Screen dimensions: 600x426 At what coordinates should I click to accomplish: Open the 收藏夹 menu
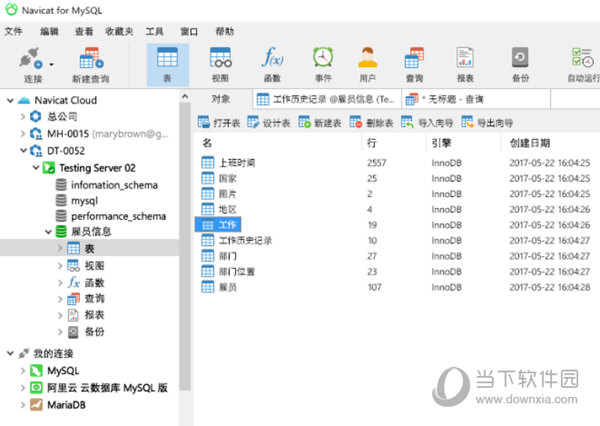(x=119, y=31)
